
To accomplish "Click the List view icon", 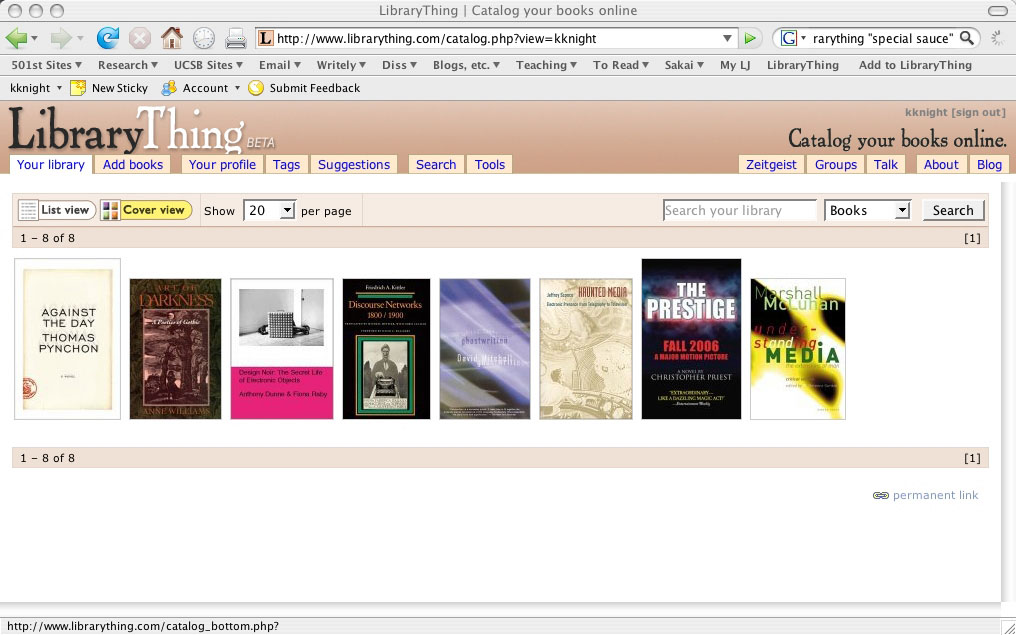I will click(29, 210).
